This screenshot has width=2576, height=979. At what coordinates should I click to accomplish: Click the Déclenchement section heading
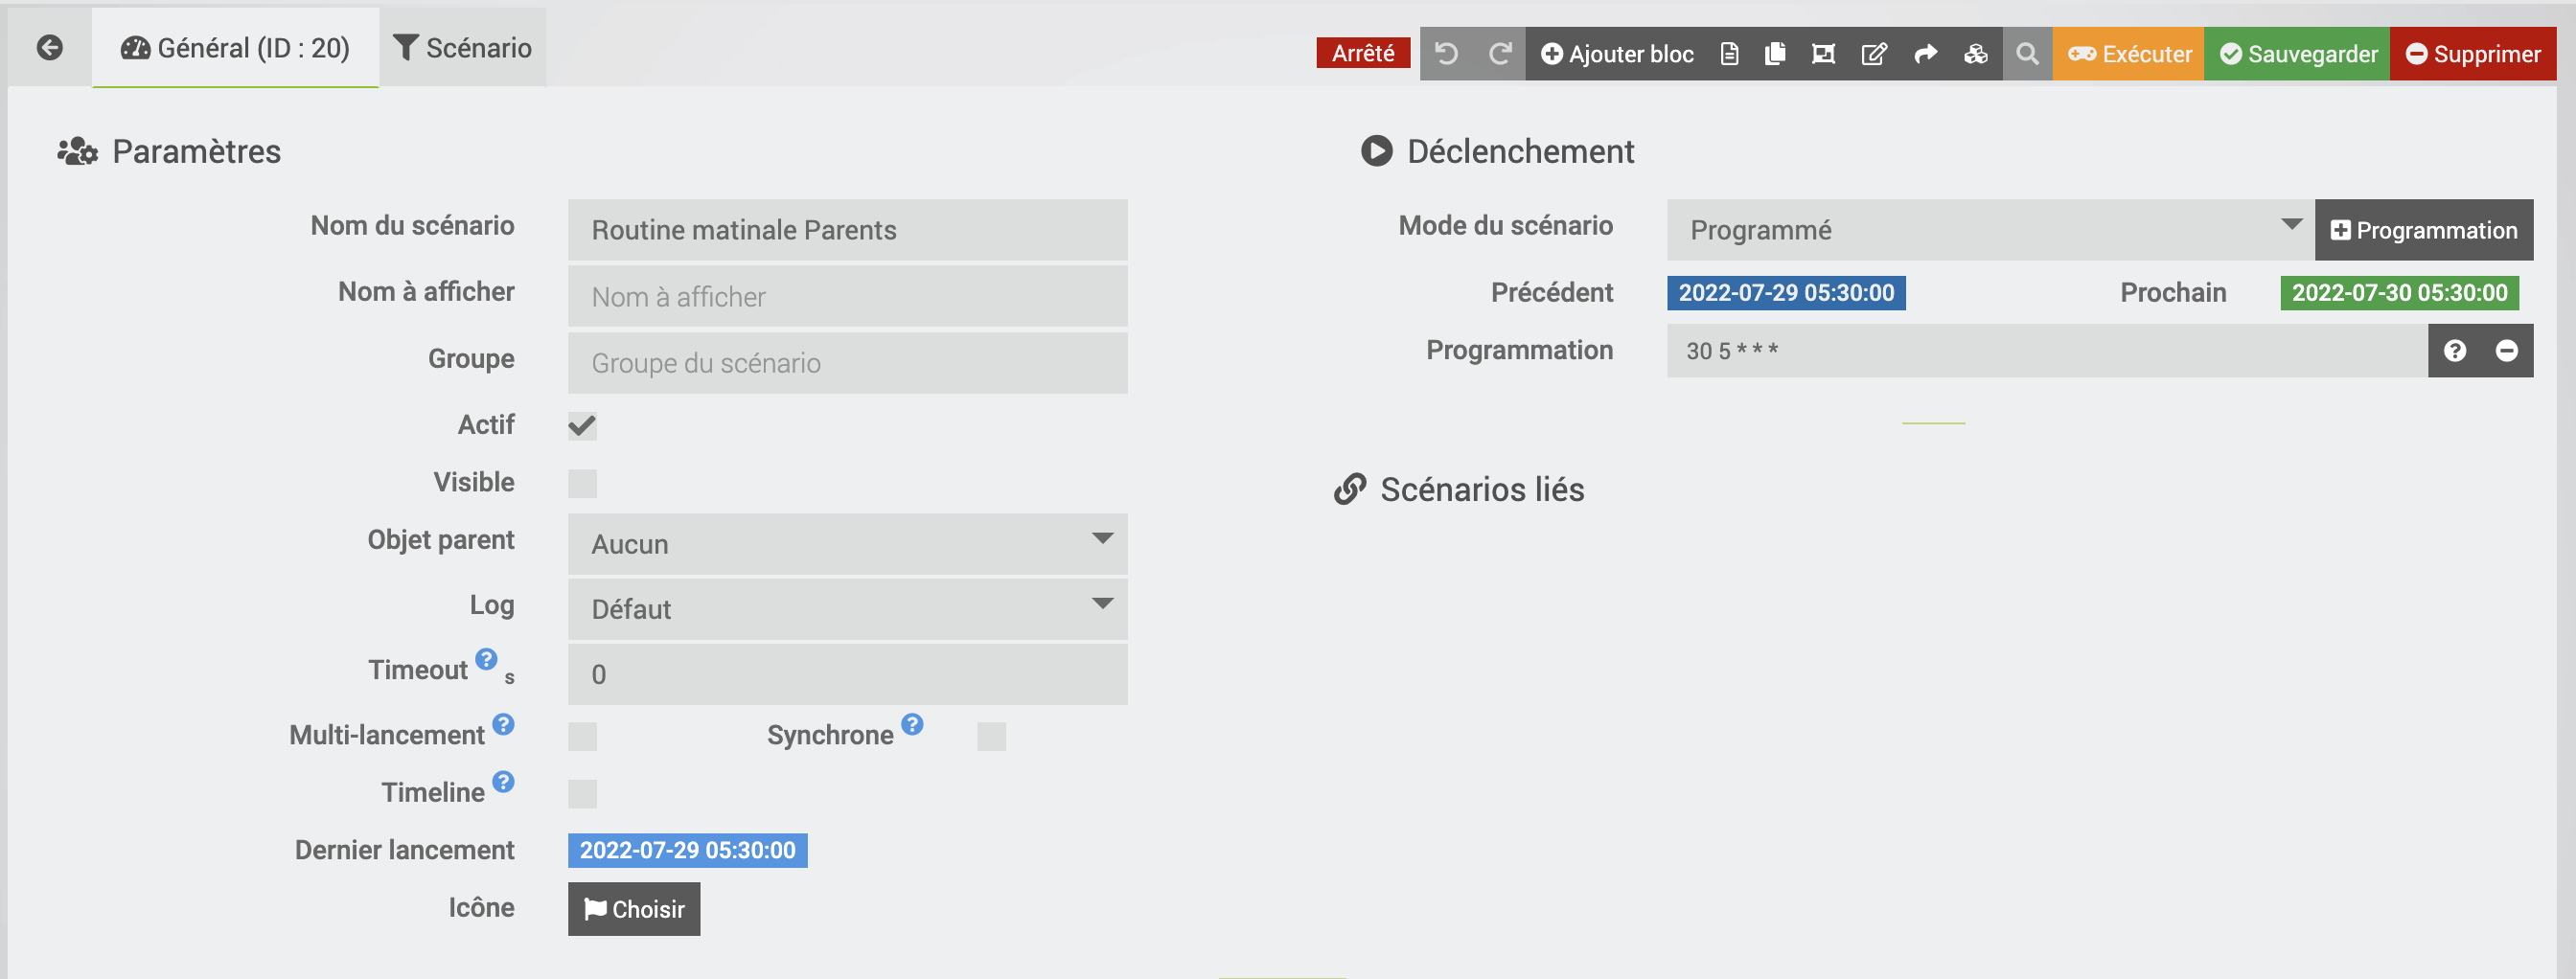coord(1497,152)
